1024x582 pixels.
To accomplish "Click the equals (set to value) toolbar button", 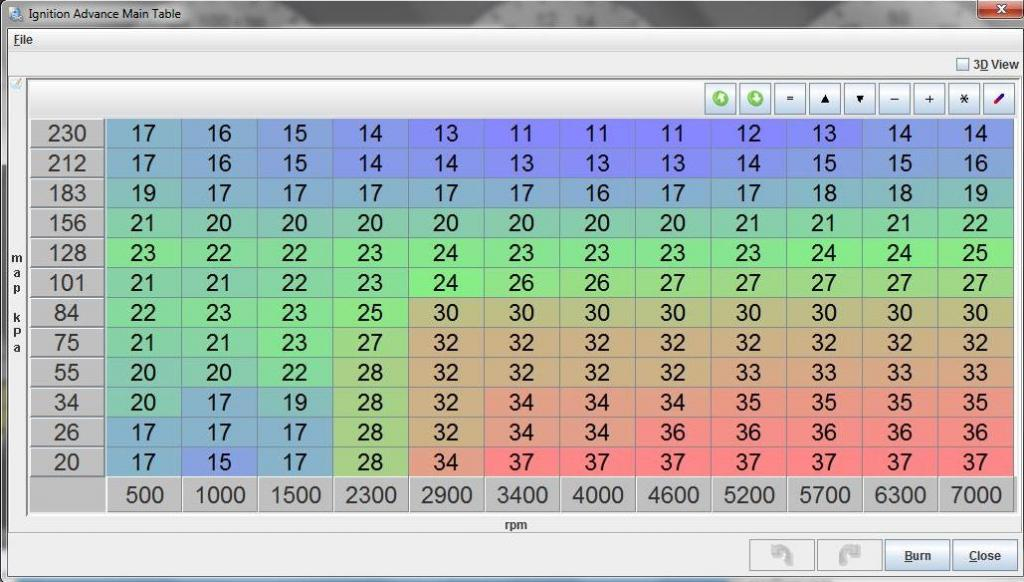I will pyautogui.click(x=790, y=99).
